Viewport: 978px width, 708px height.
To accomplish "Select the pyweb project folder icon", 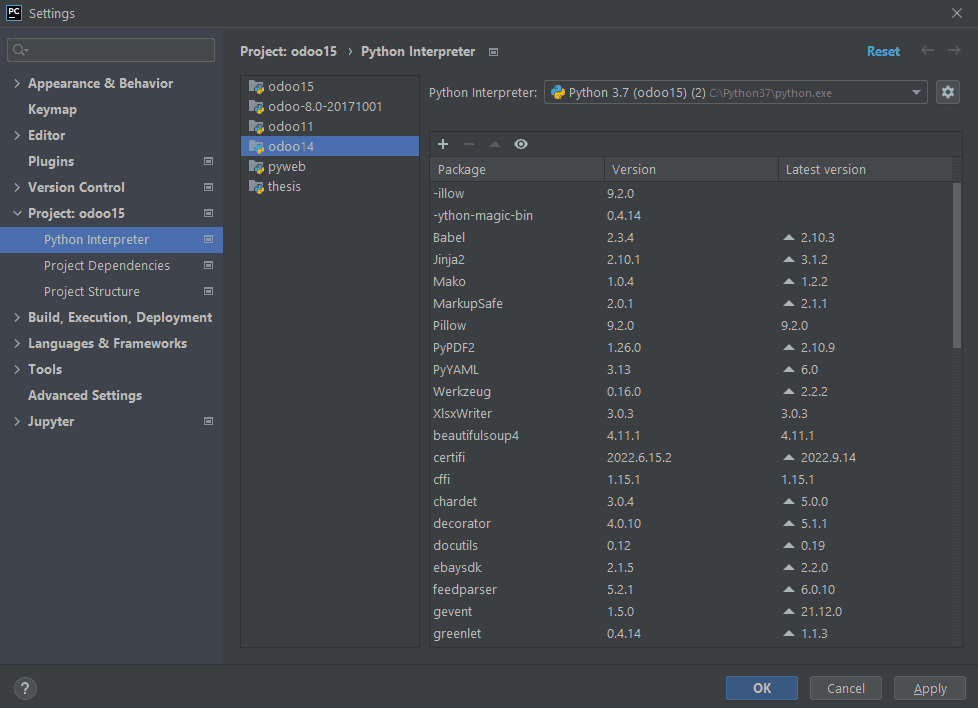I will 256,167.
